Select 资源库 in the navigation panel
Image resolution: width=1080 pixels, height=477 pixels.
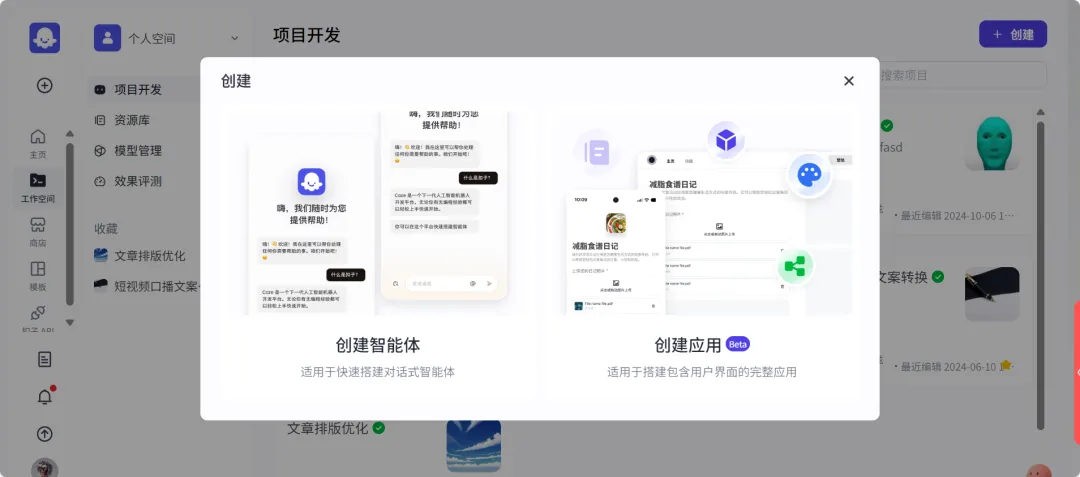132,120
